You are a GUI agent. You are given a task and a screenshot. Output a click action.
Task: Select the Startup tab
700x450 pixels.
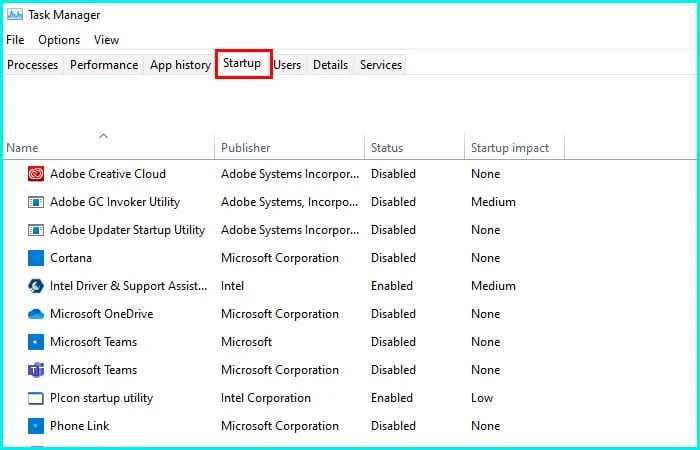[x=242, y=63]
